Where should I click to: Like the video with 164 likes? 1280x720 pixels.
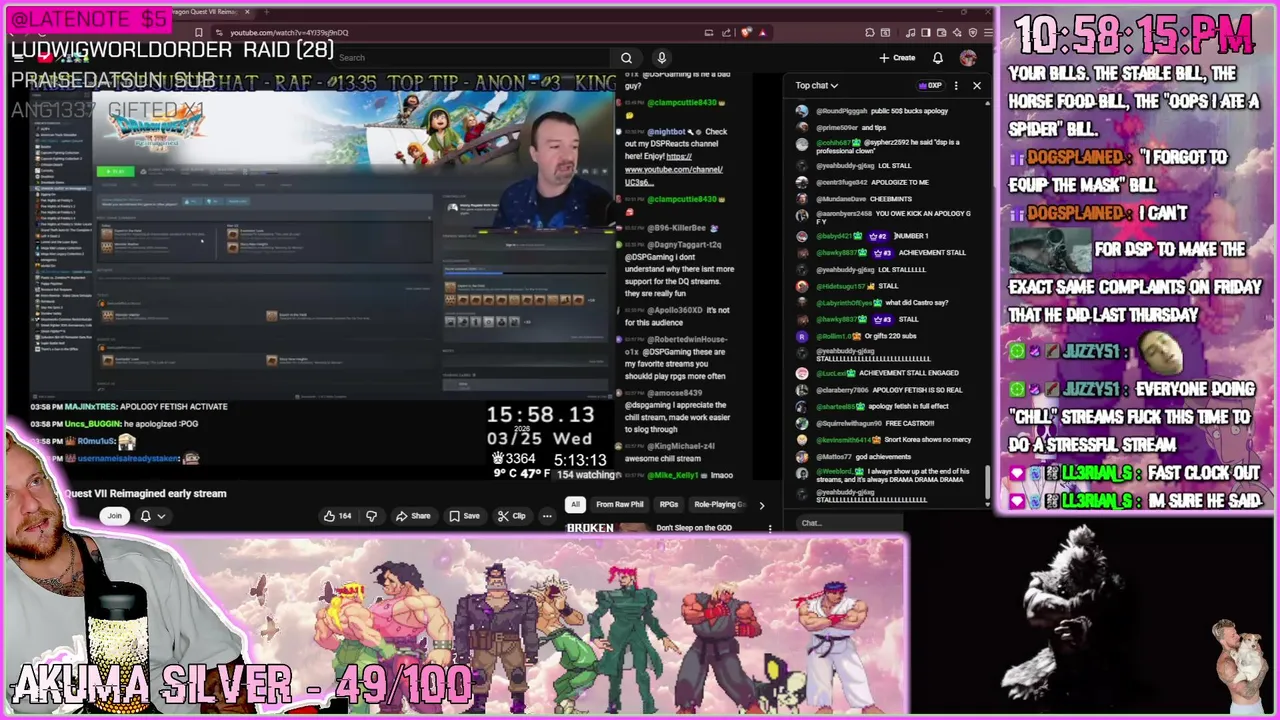(x=337, y=516)
